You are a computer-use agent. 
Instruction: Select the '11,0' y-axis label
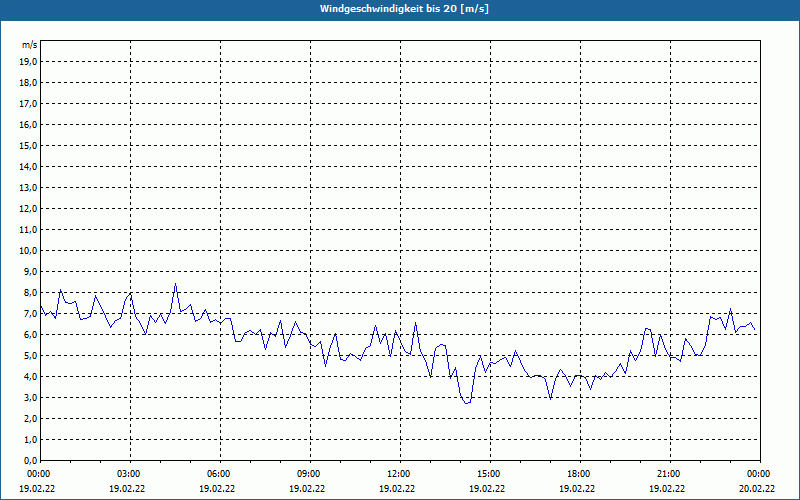click(28, 230)
